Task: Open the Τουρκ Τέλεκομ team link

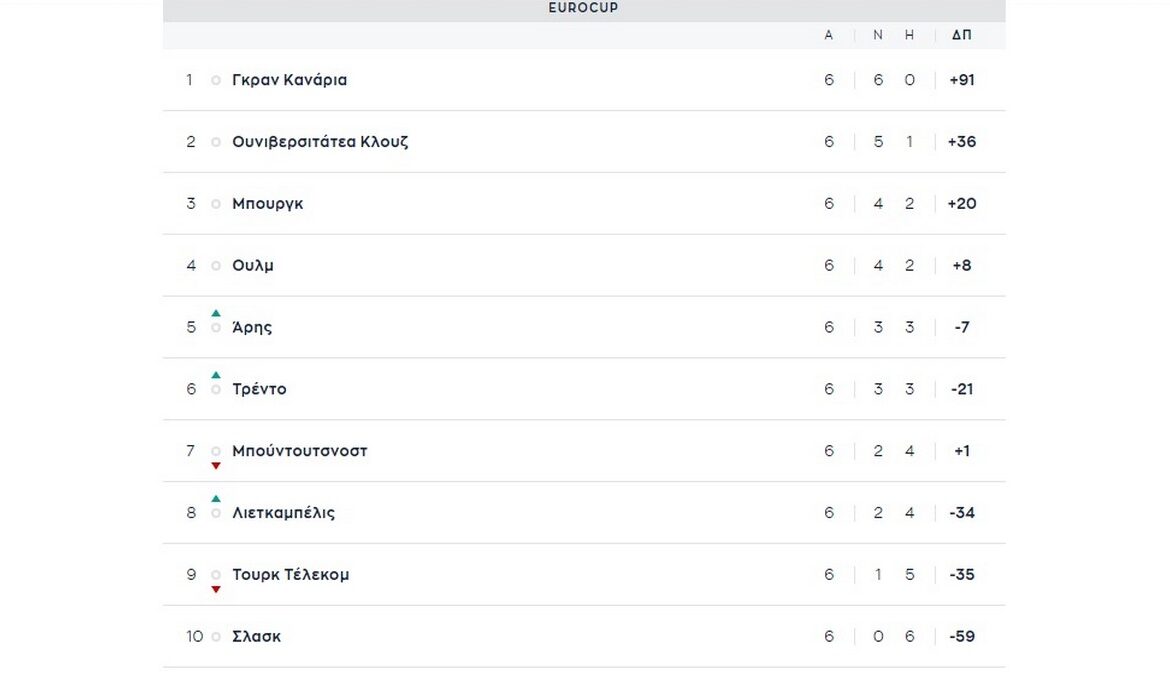Action: (290, 575)
